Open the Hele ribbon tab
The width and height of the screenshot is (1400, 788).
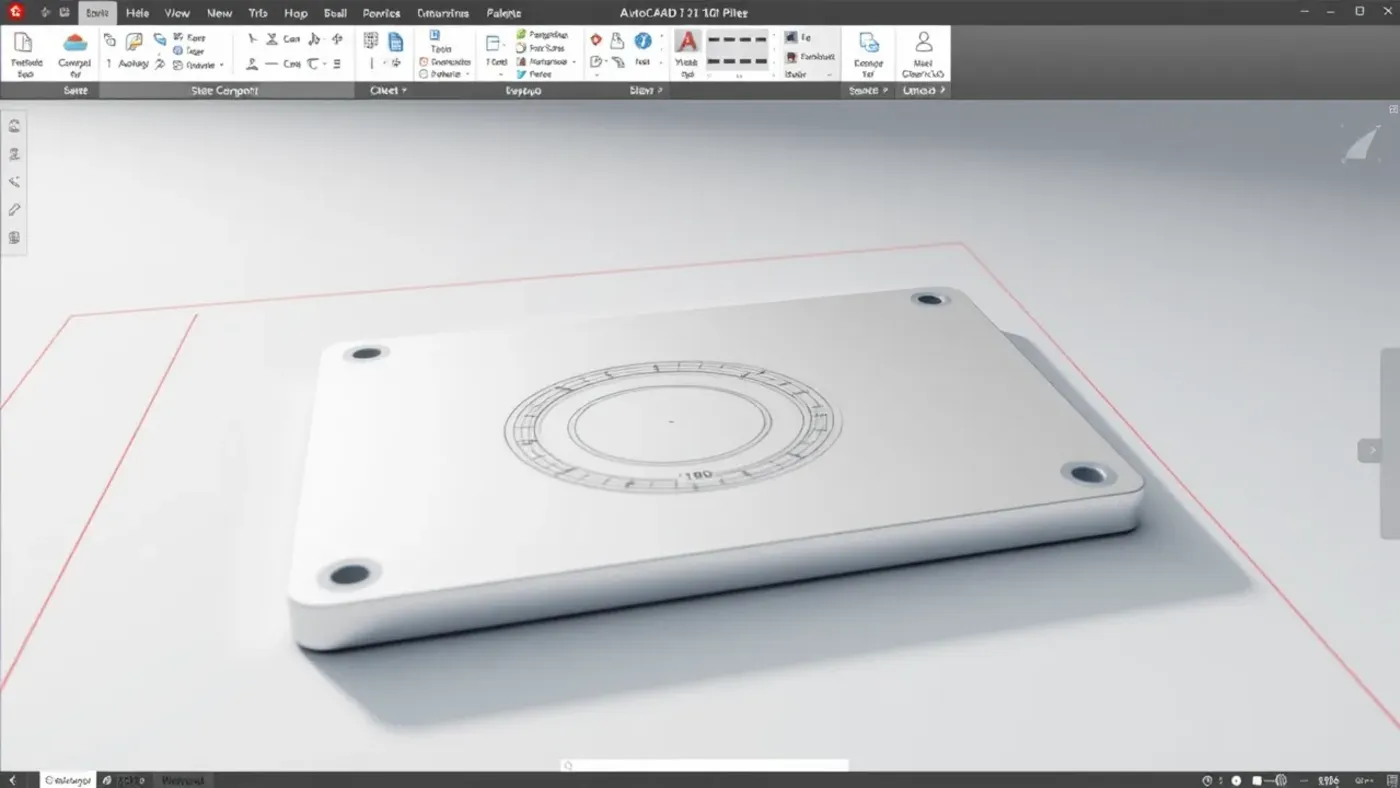[137, 13]
